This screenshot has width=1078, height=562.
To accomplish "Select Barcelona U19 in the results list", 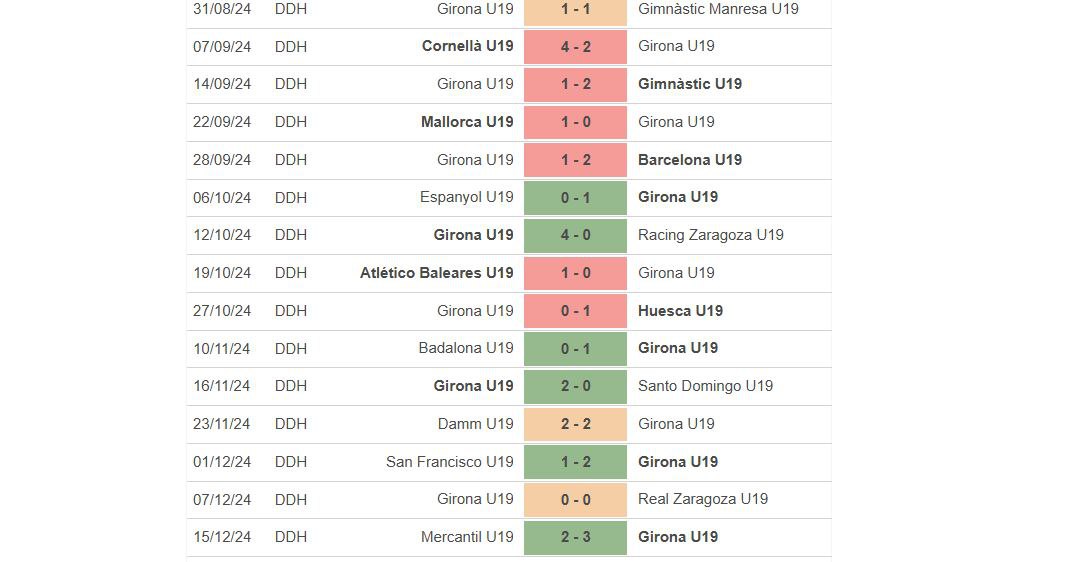I will point(690,160).
